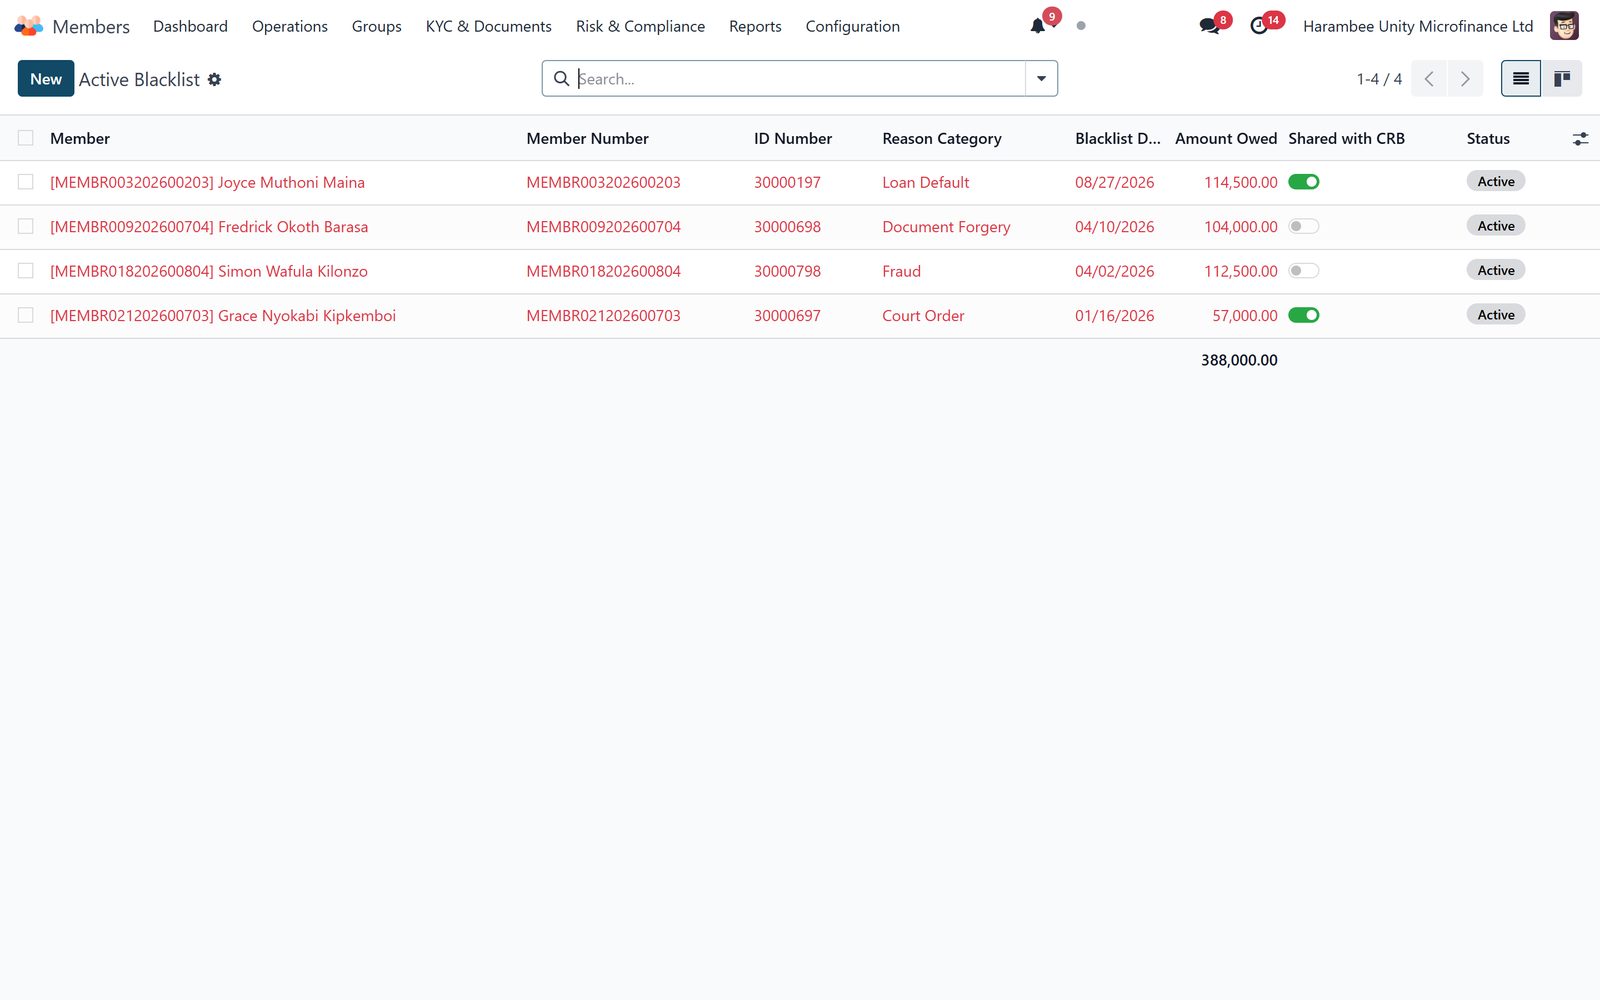1600x1000 pixels.
Task: Open the KYC & Documents menu
Action: 488,26
